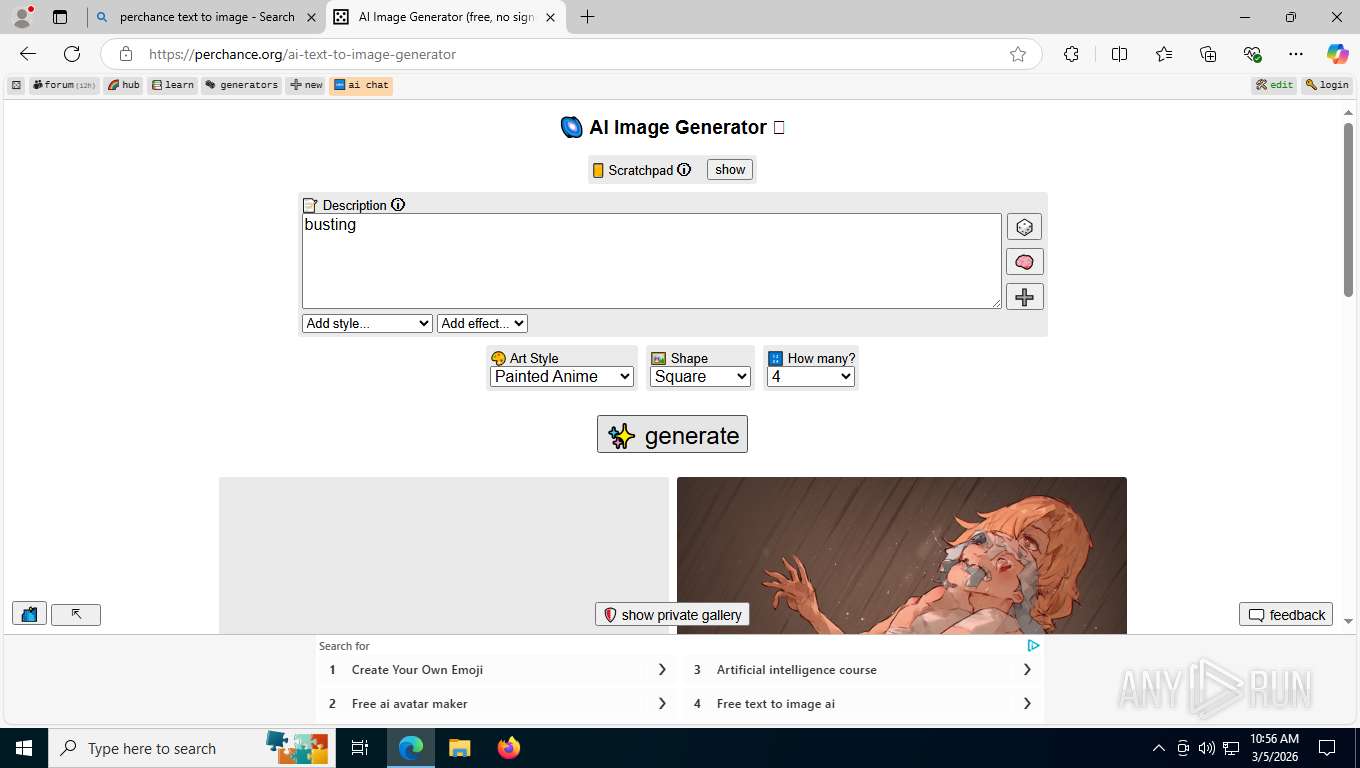Image resolution: width=1360 pixels, height=768 pixels.
Task: Dismiss the top bar with the X icon
Action: [x=16, y=85]
